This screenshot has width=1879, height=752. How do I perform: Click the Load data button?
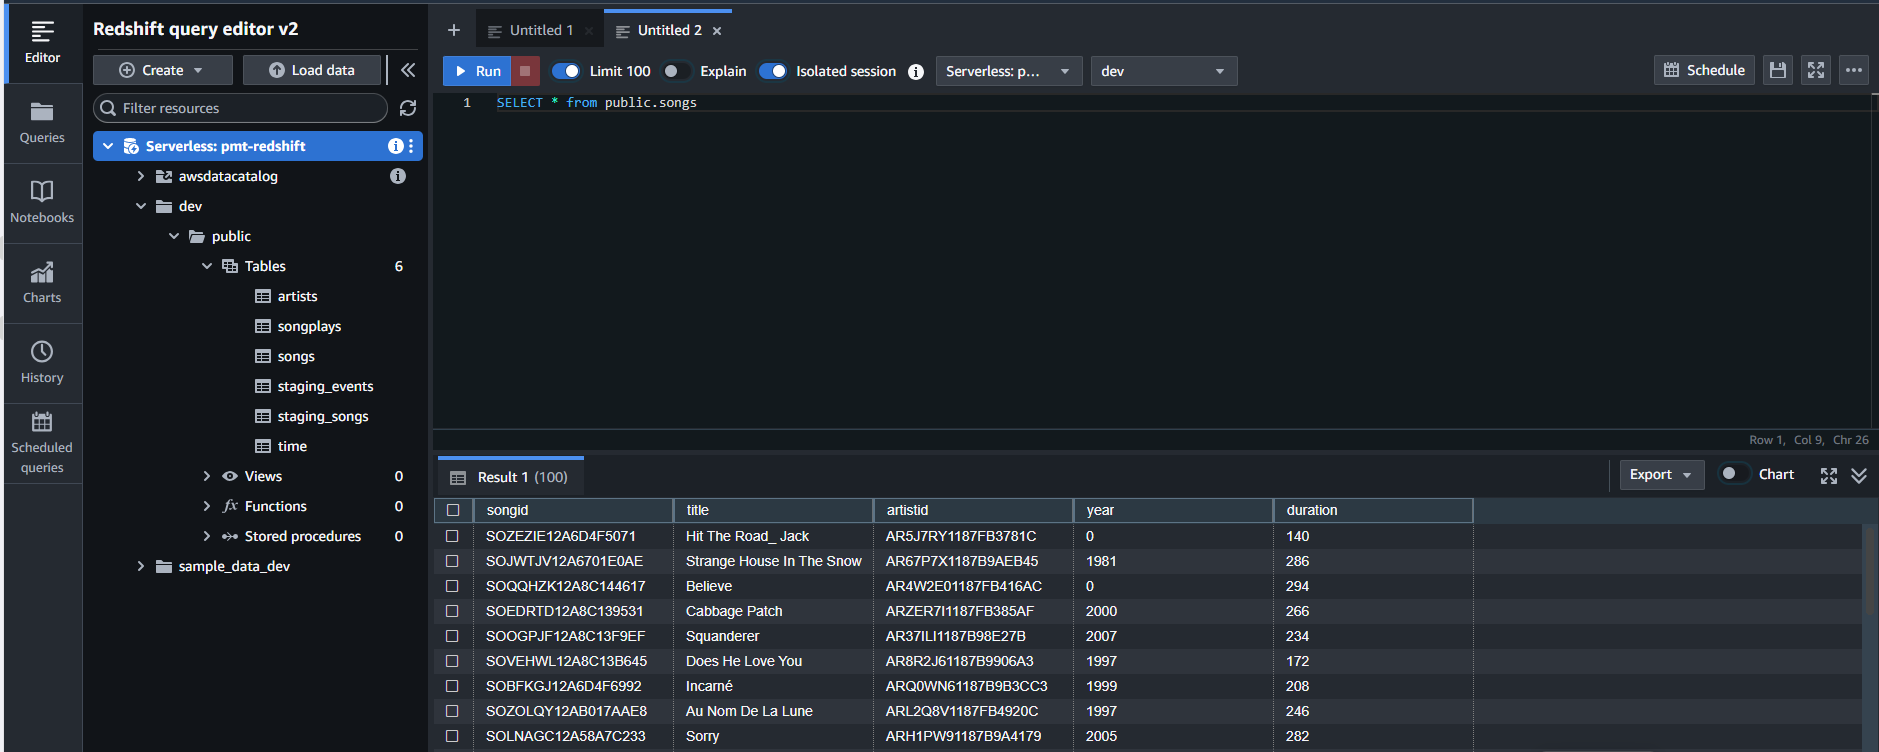[x=313, y=70]
